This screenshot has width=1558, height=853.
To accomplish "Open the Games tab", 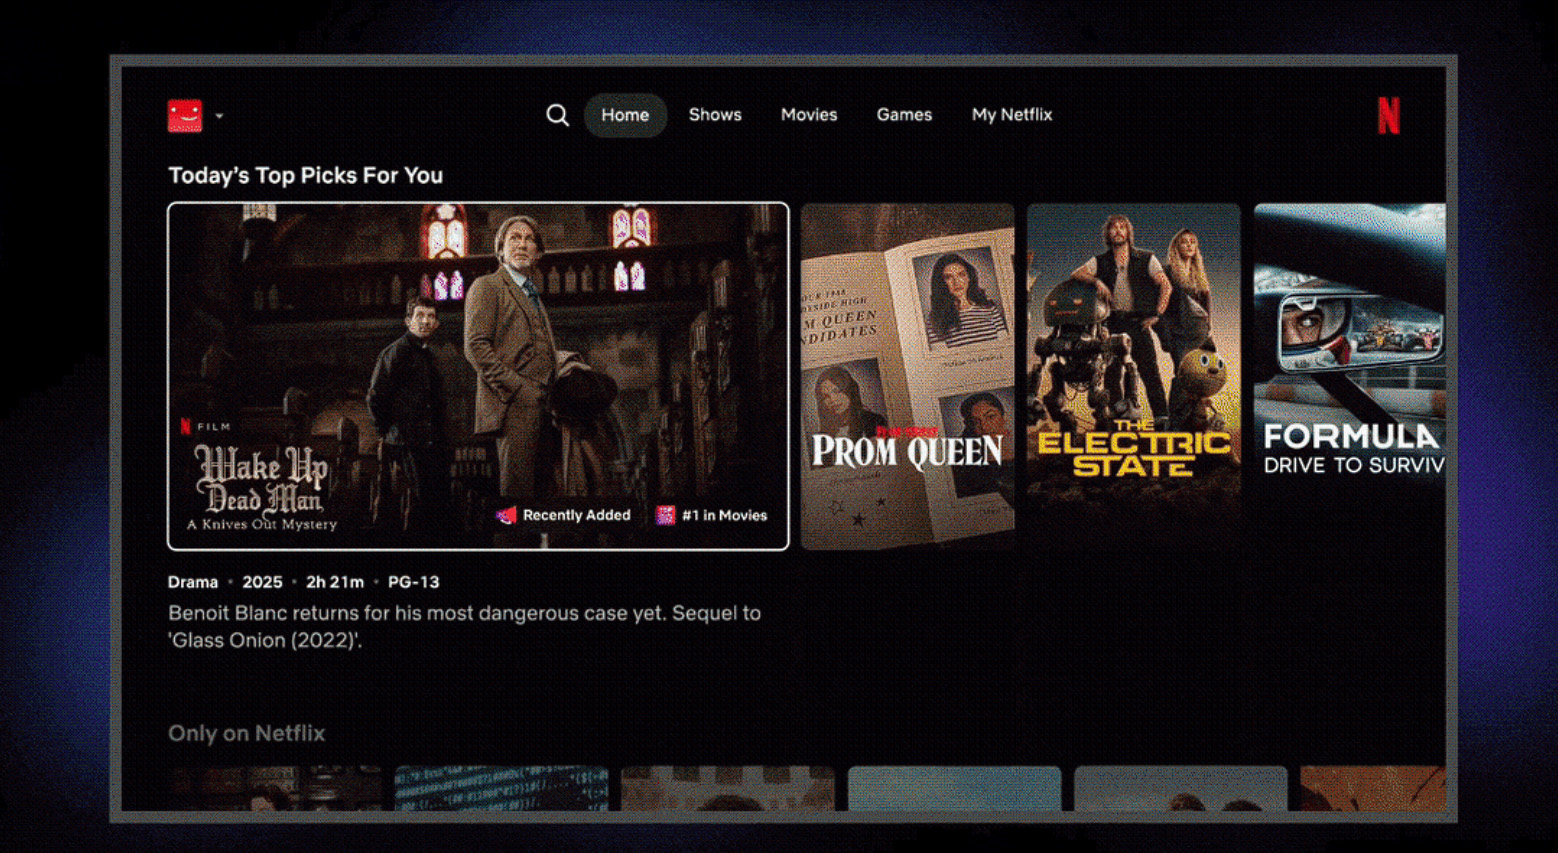I will 904,115.
